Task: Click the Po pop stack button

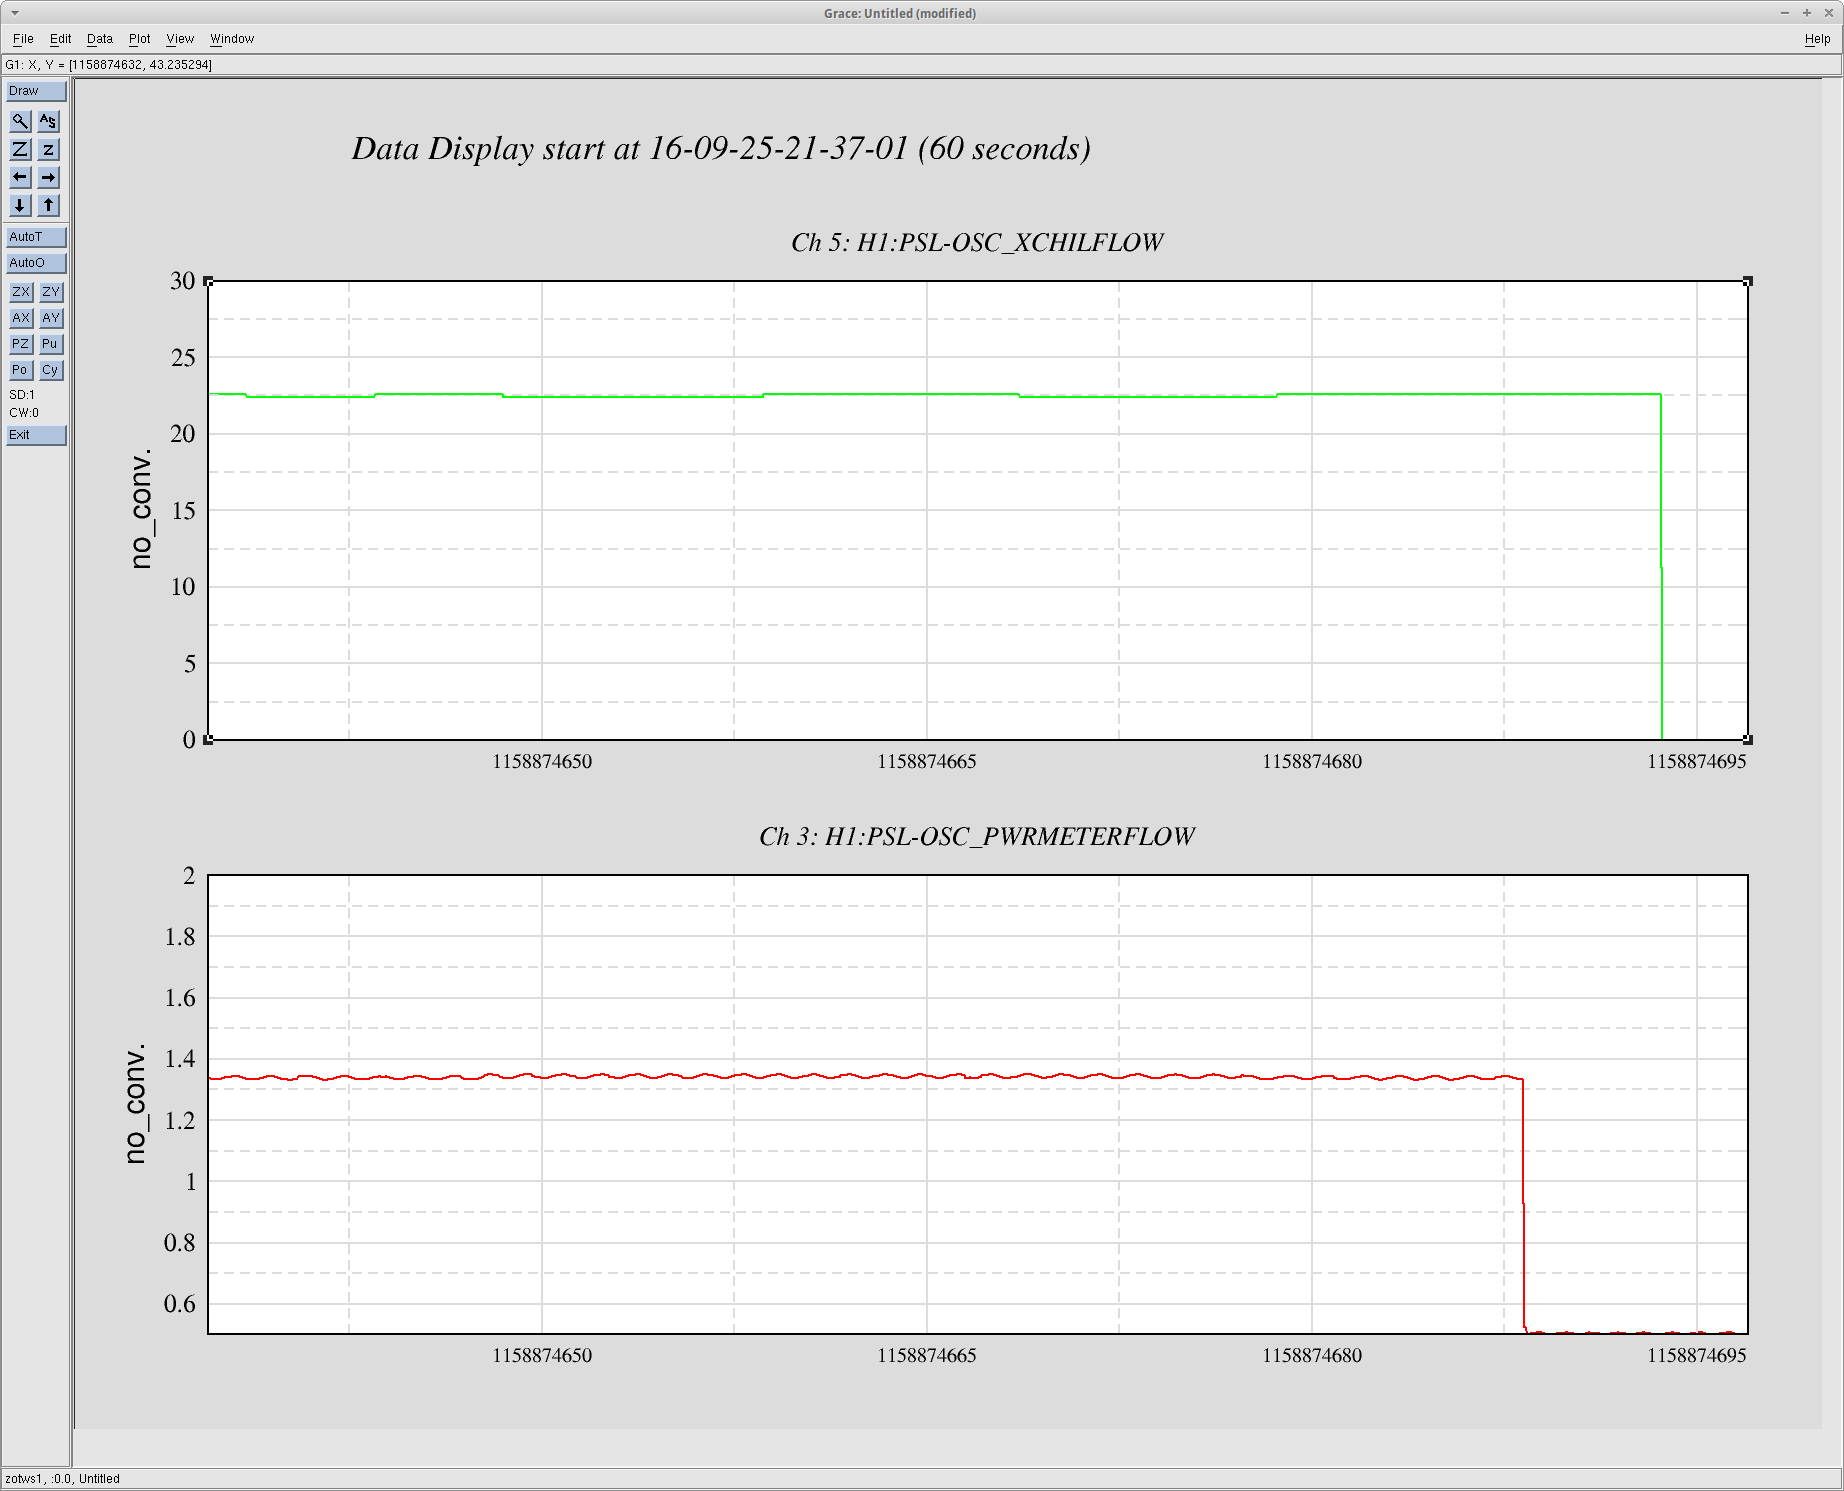Action: (x=21, y=370)
